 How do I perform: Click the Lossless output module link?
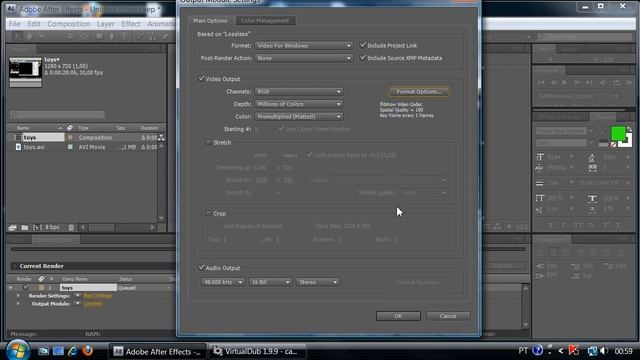coord(93,304)
